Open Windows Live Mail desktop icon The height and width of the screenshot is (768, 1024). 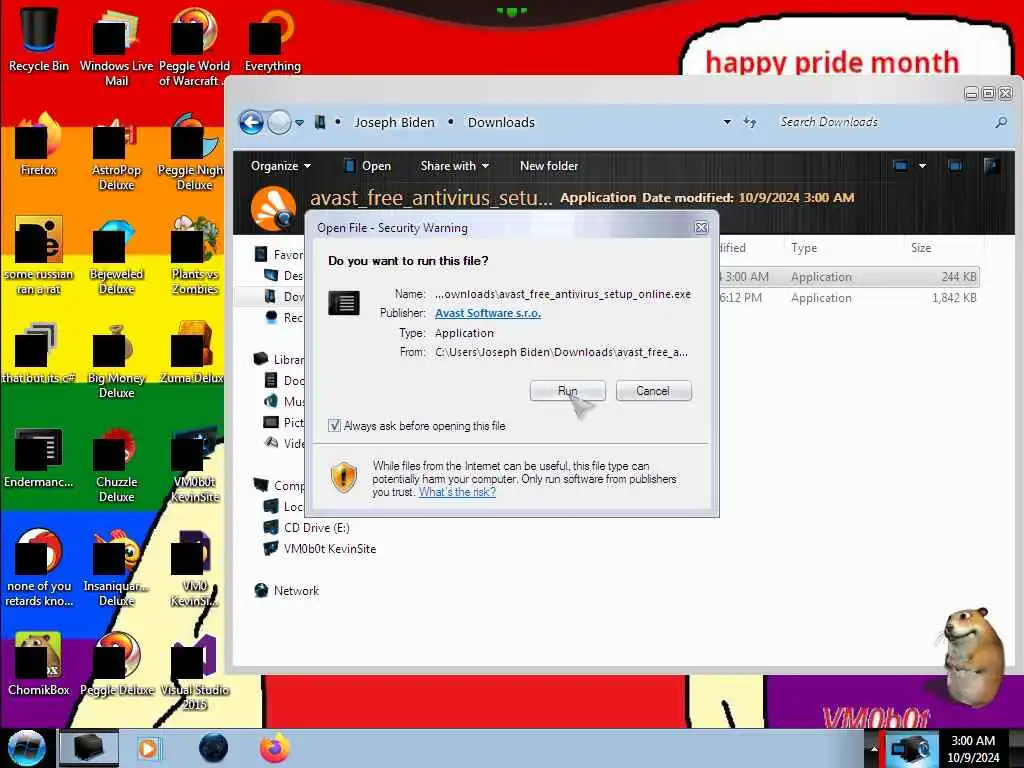click(x=116, y=47)
